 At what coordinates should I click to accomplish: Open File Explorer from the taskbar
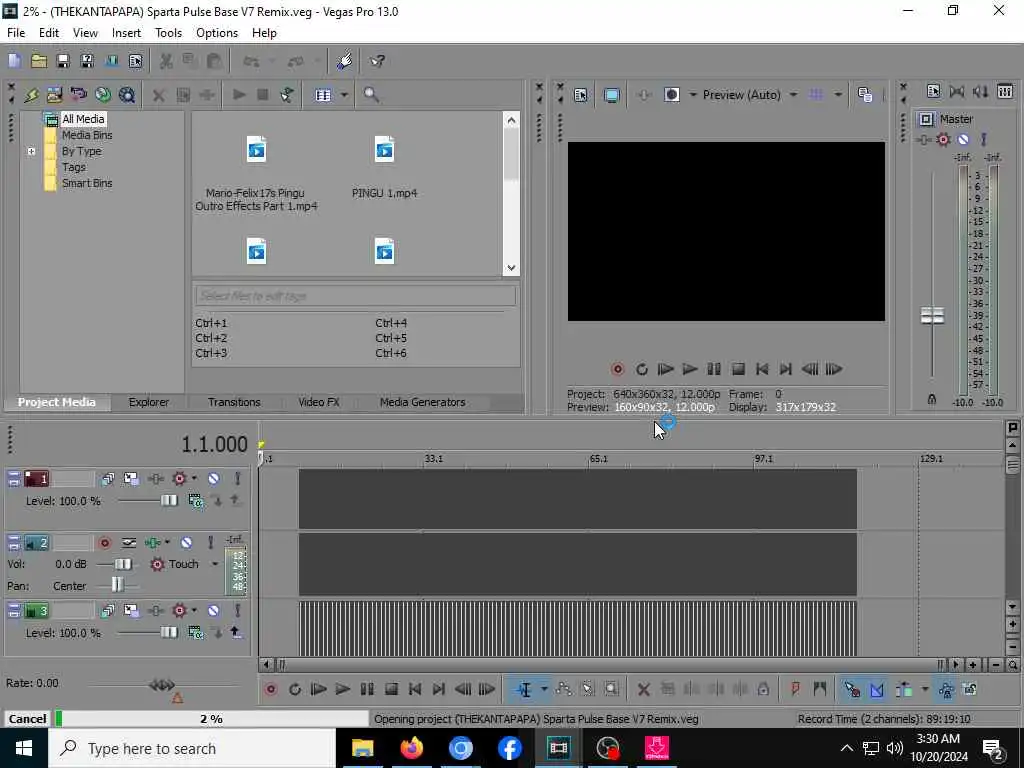point(362,748)
